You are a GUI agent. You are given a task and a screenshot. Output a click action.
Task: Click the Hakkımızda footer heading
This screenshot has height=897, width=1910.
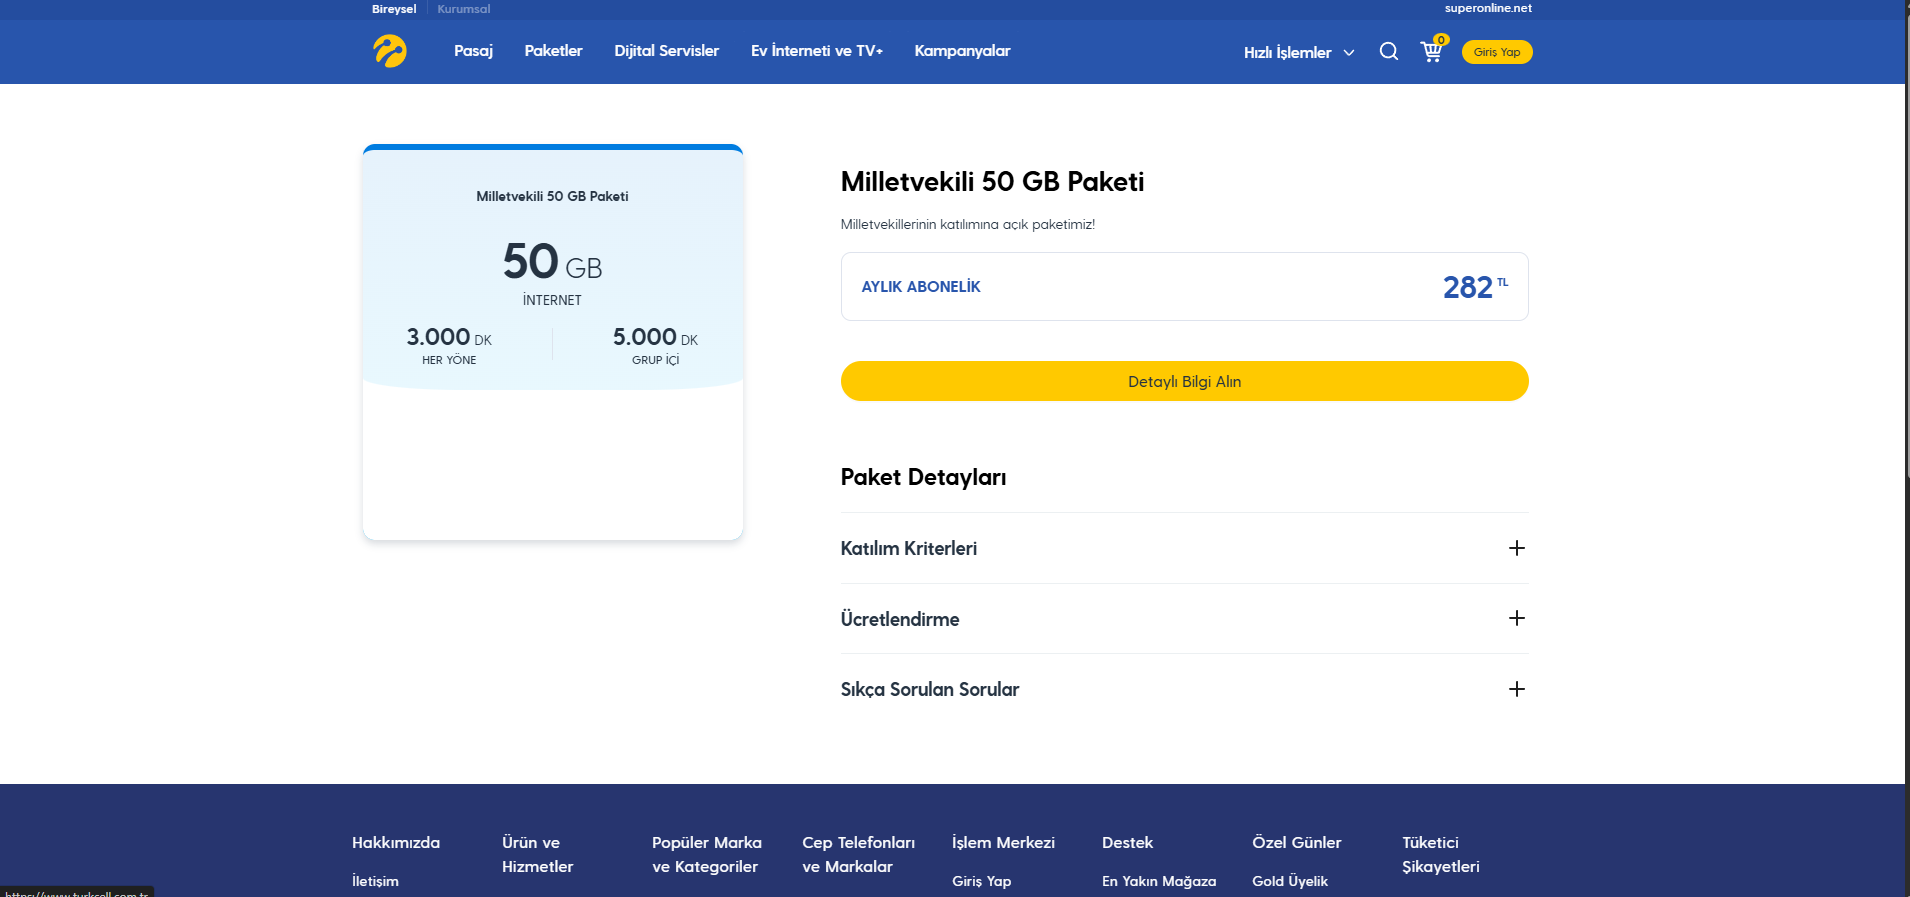(x=396, y=843)
